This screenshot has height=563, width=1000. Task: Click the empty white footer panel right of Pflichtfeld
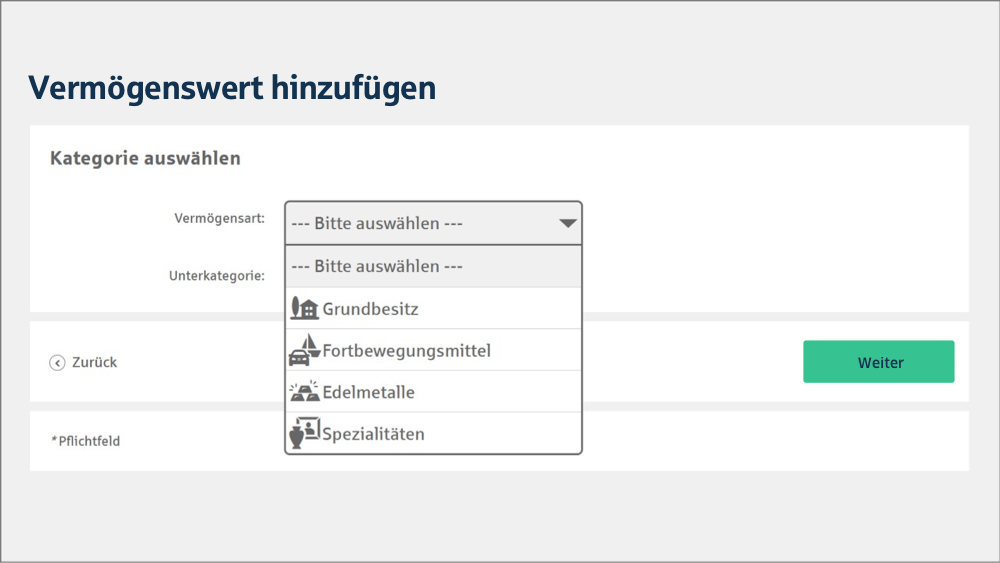click(776, 441)
